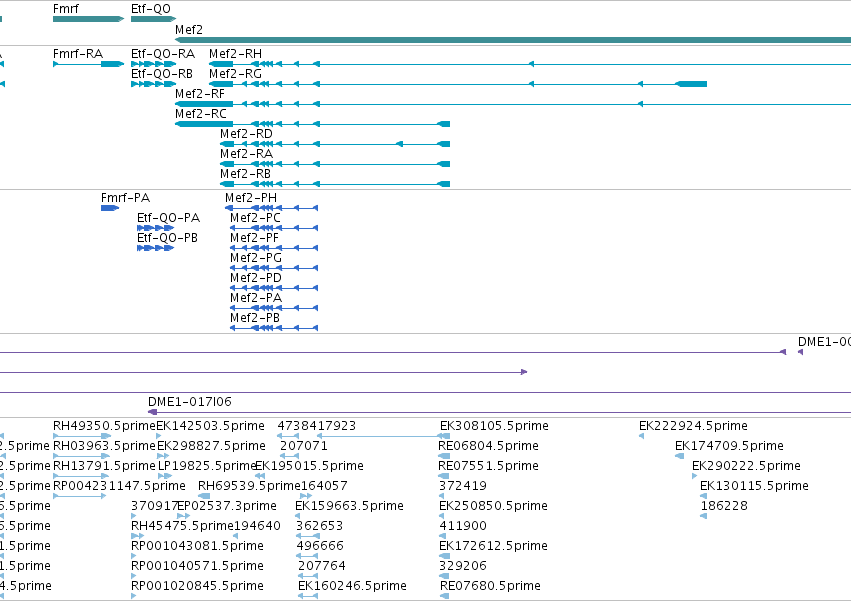Click the long Mef2 gene bar
This screenshot has width=851, height=601.
coord(513,40)
